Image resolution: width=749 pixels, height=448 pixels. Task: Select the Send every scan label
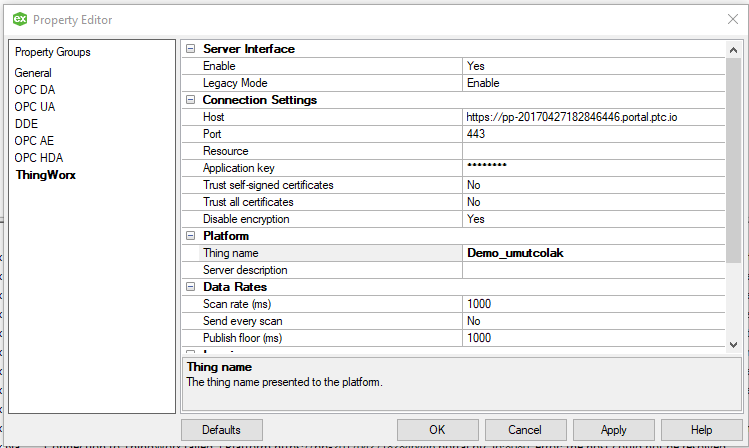(x=243, y=321)
